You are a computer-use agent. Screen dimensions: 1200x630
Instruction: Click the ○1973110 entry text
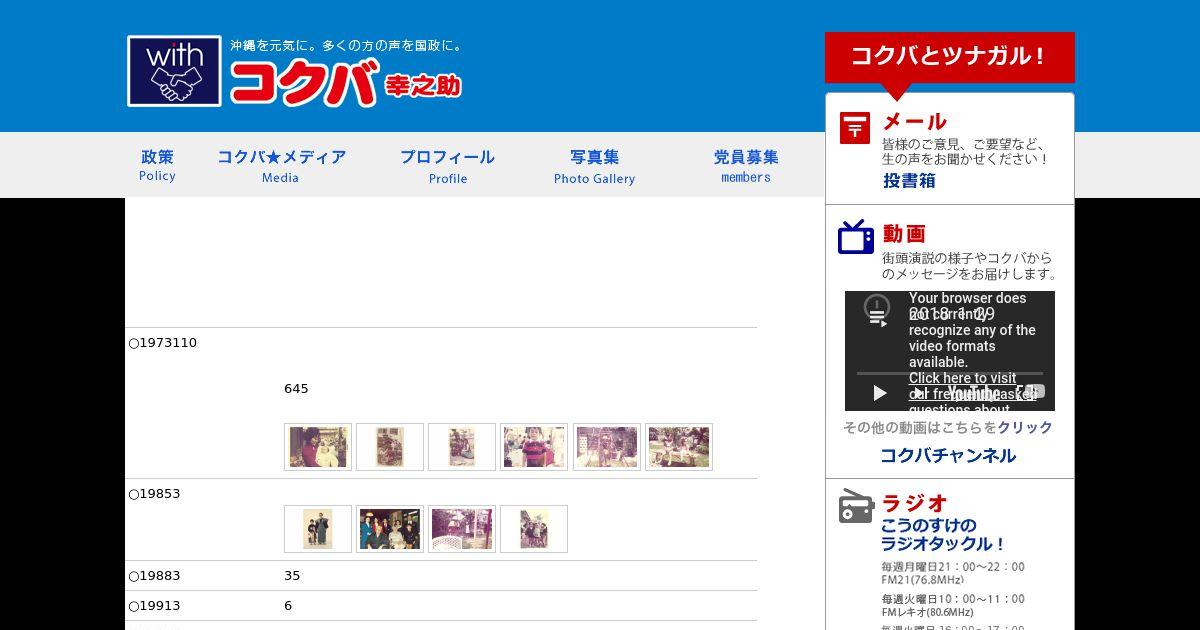tap(163, 343)
